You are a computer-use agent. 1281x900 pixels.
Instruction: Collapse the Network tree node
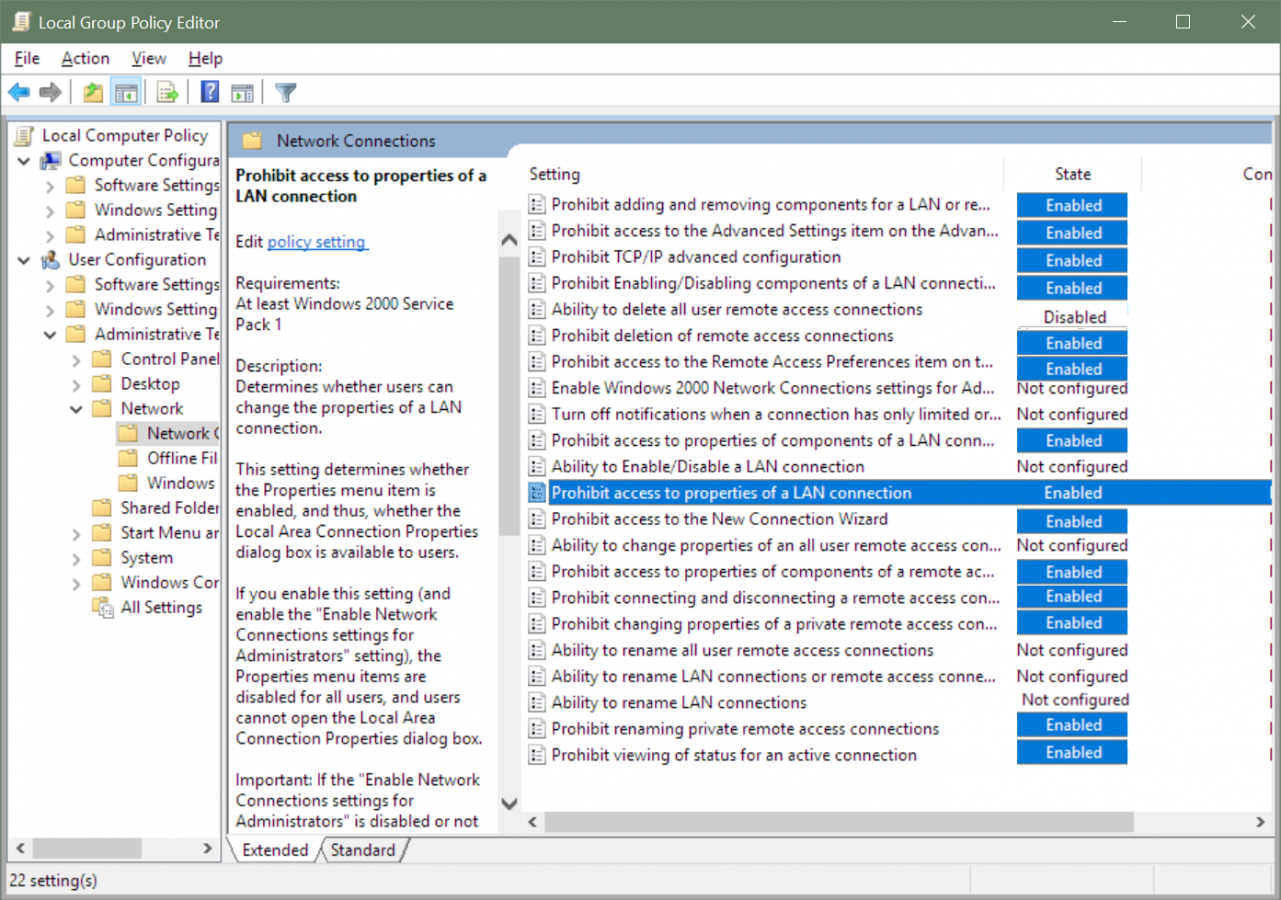click(77, 409)
